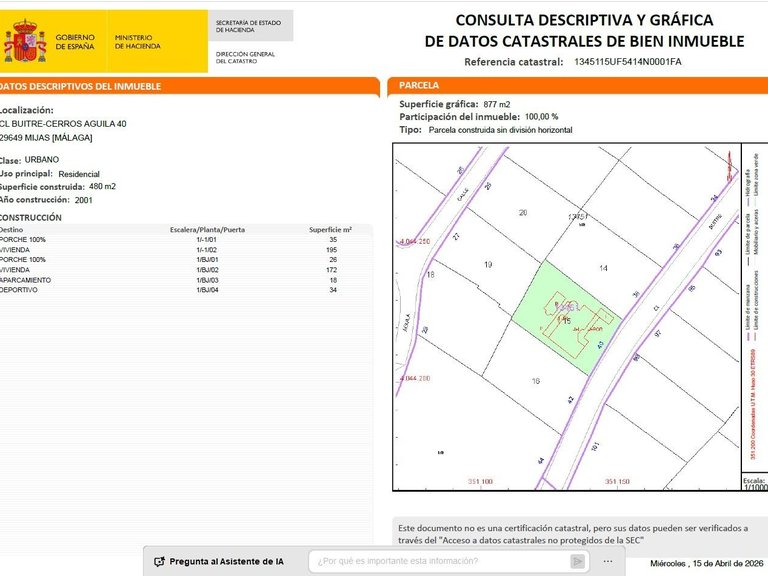Image resolution: width=768 pixels, height=576 pixels.
Task: Click the send arrow in the assistant box
Action: pos(577,561)
